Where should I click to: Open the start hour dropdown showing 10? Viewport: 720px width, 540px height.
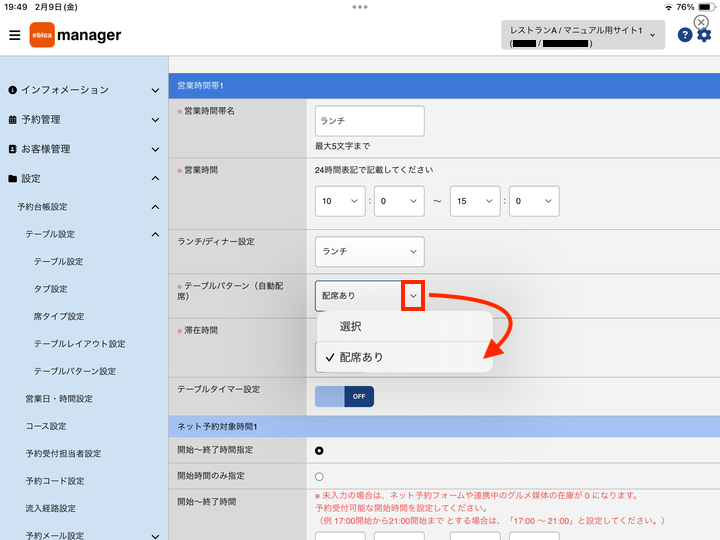[x=340, y=201]
